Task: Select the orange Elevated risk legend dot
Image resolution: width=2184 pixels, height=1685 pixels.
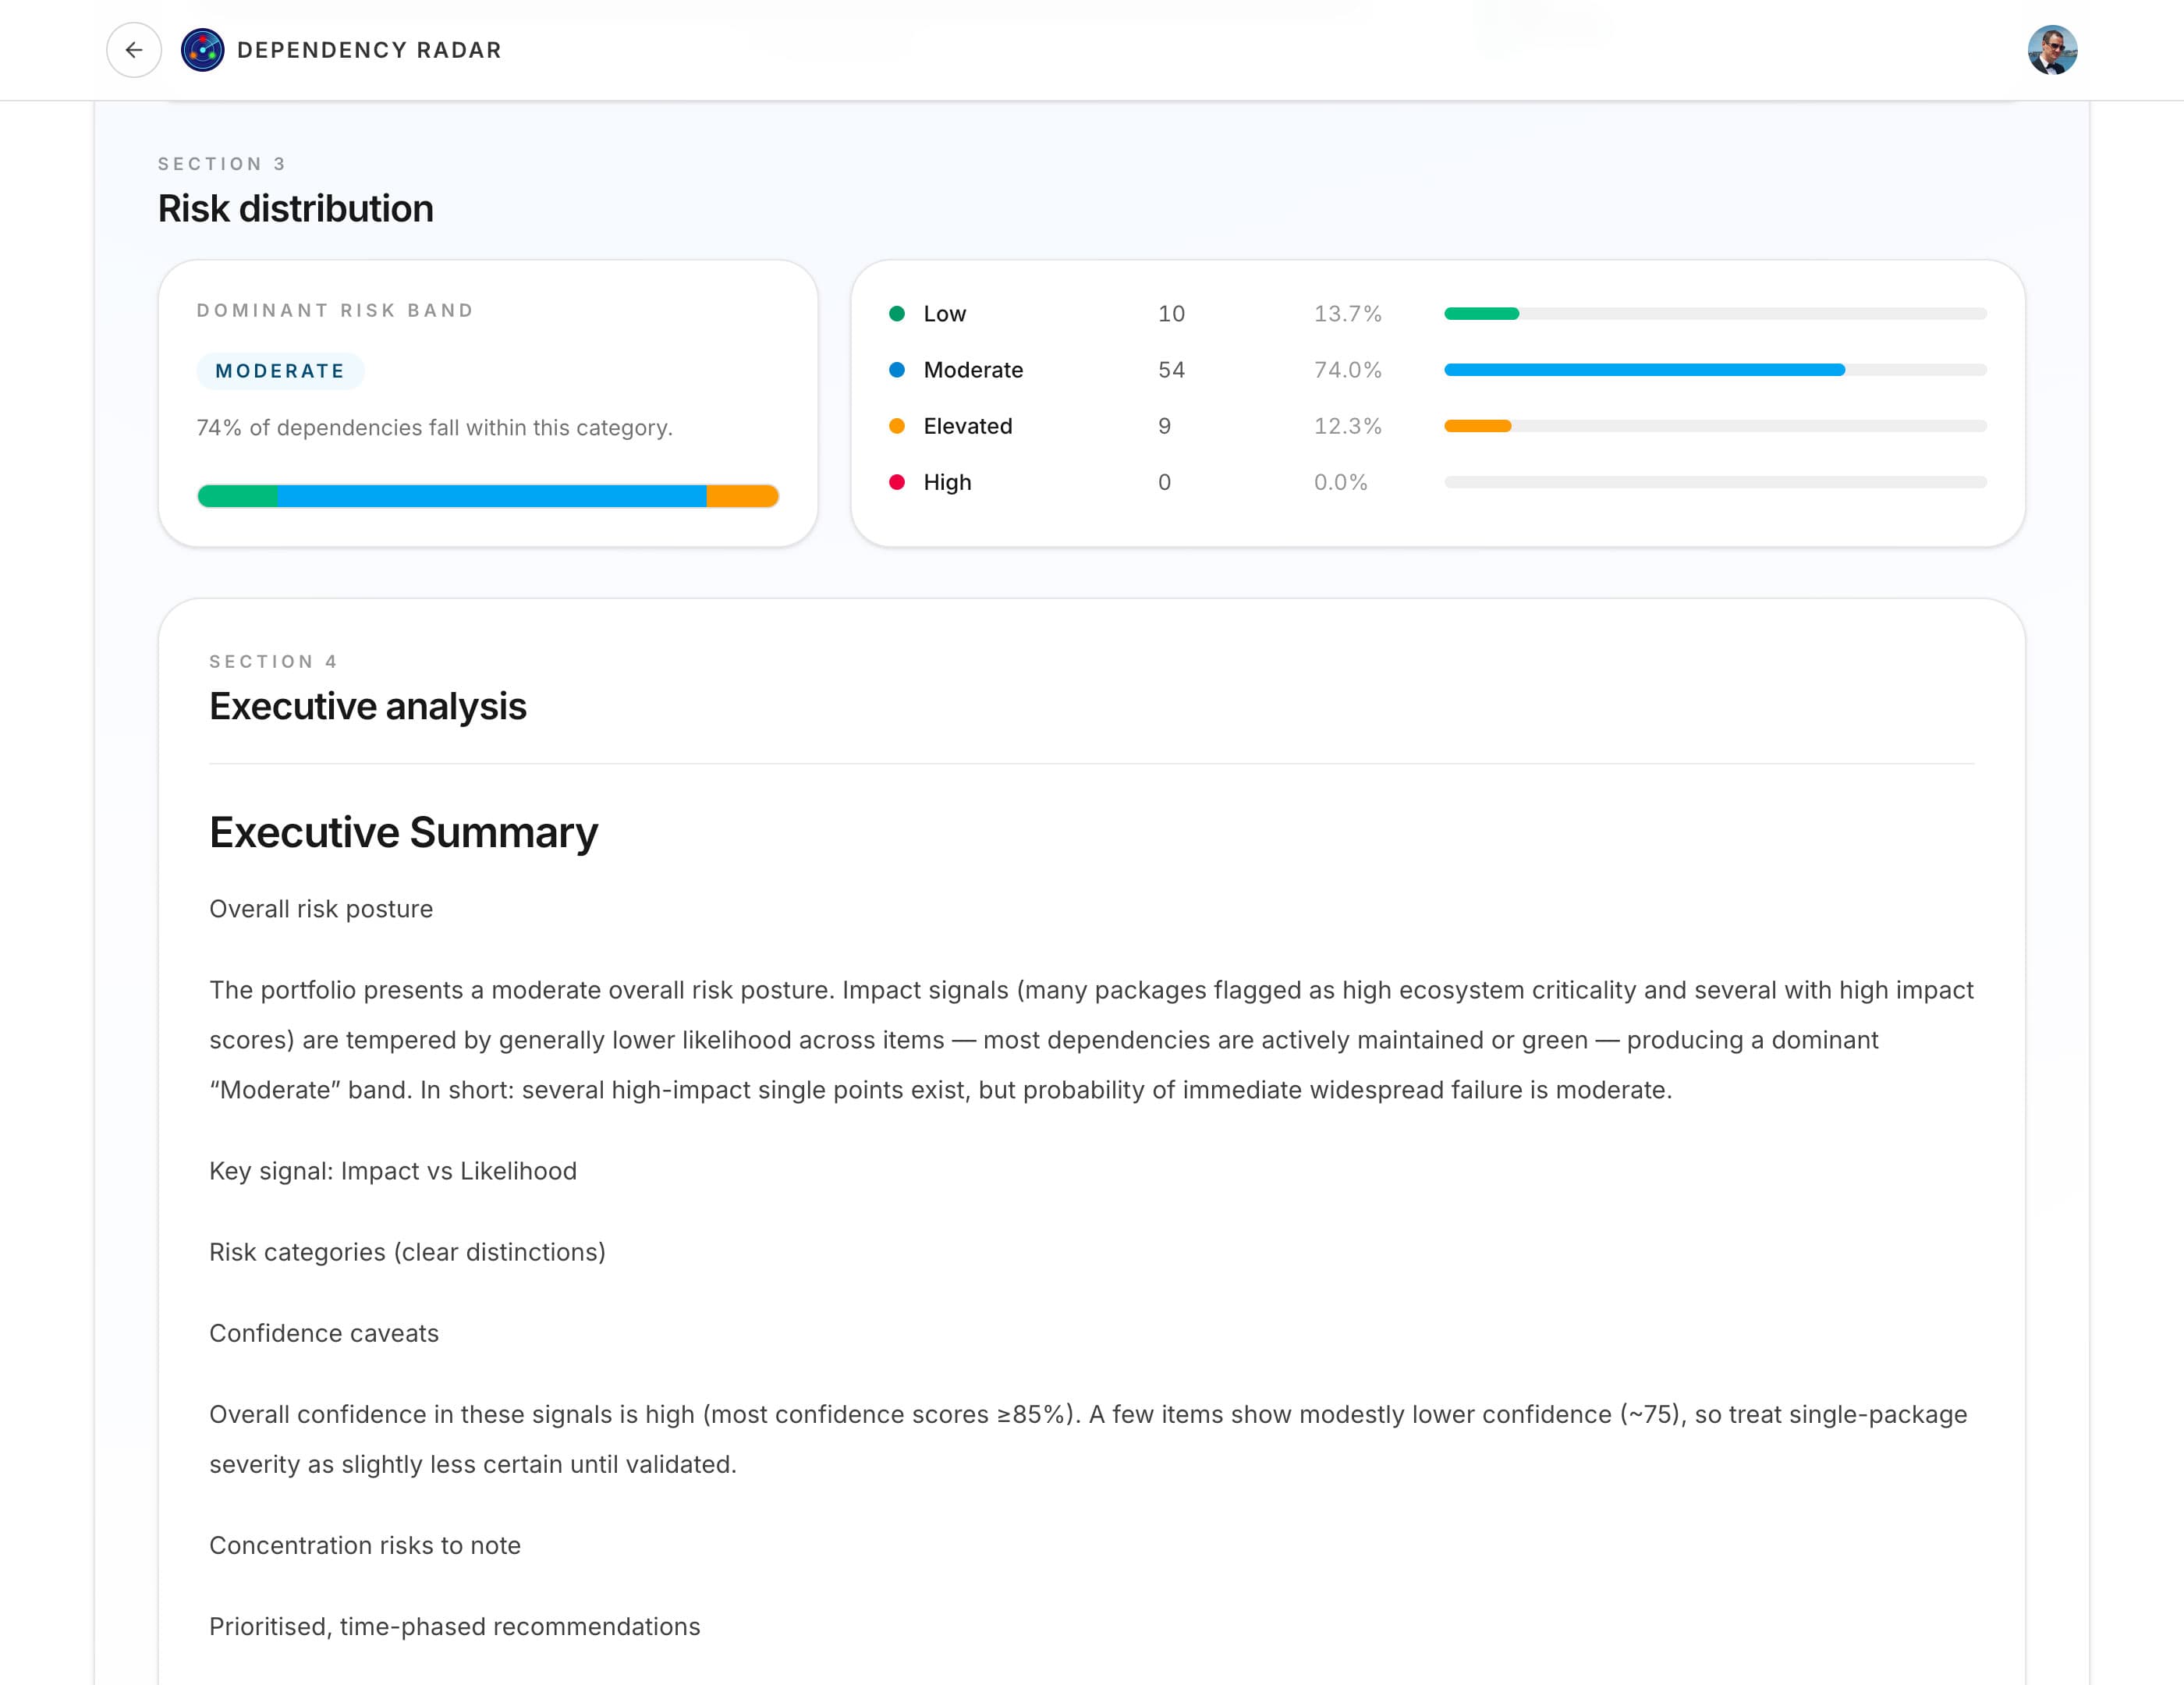Action: coord(899,425)
